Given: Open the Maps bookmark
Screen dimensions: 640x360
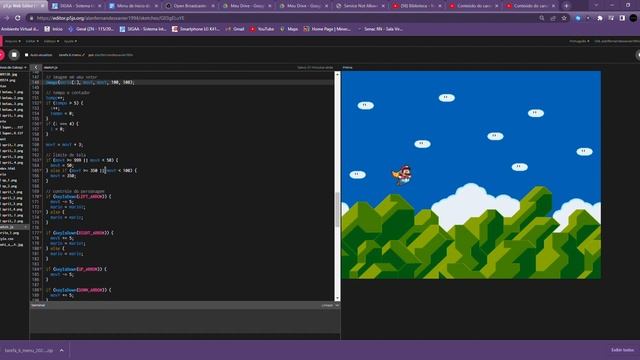Looking at the screenshot, I should pos(289,29).
